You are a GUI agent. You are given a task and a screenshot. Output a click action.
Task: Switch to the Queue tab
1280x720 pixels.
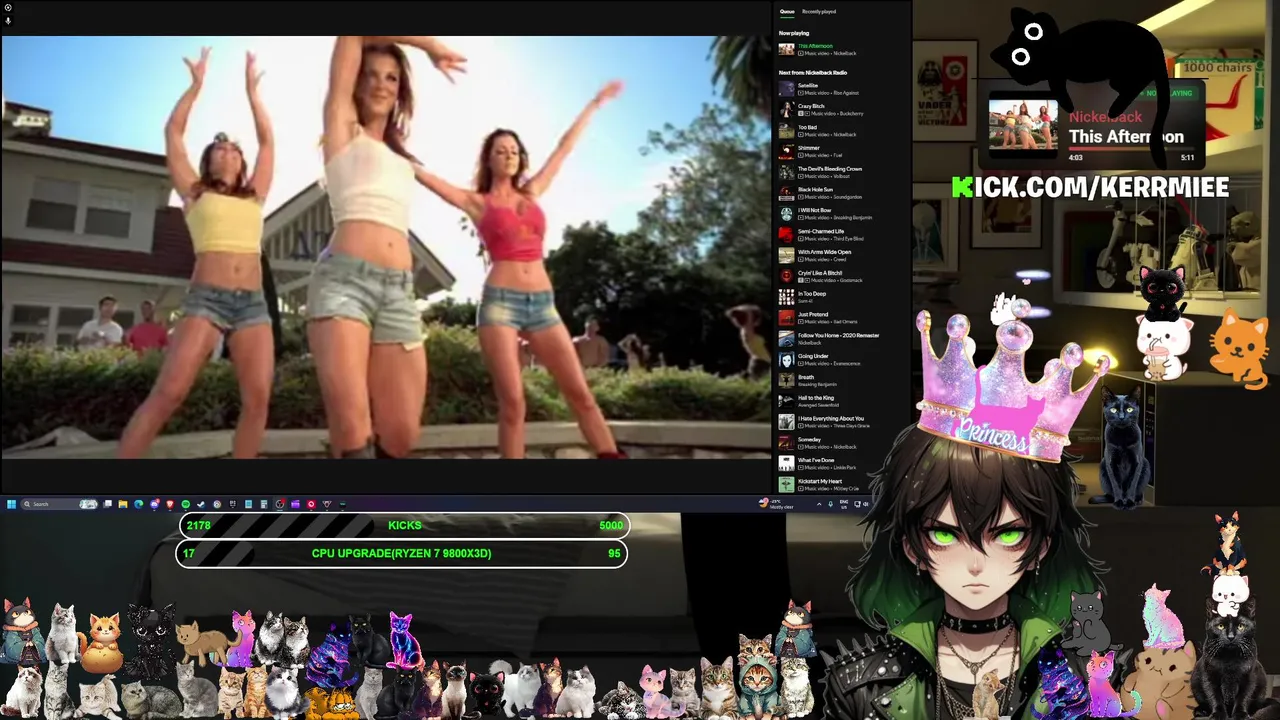pos(787,12)
